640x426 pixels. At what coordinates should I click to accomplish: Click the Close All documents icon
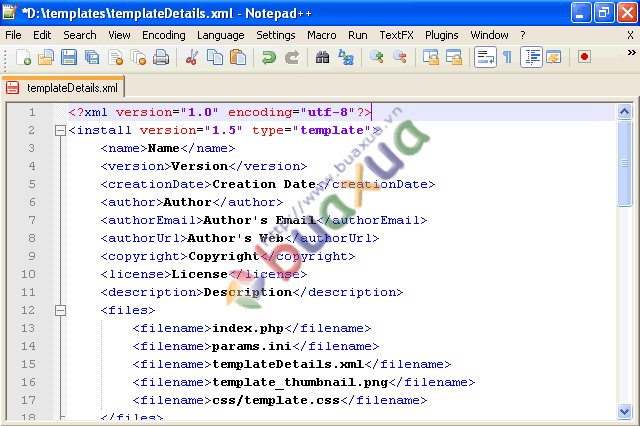(x=138, y=57)
